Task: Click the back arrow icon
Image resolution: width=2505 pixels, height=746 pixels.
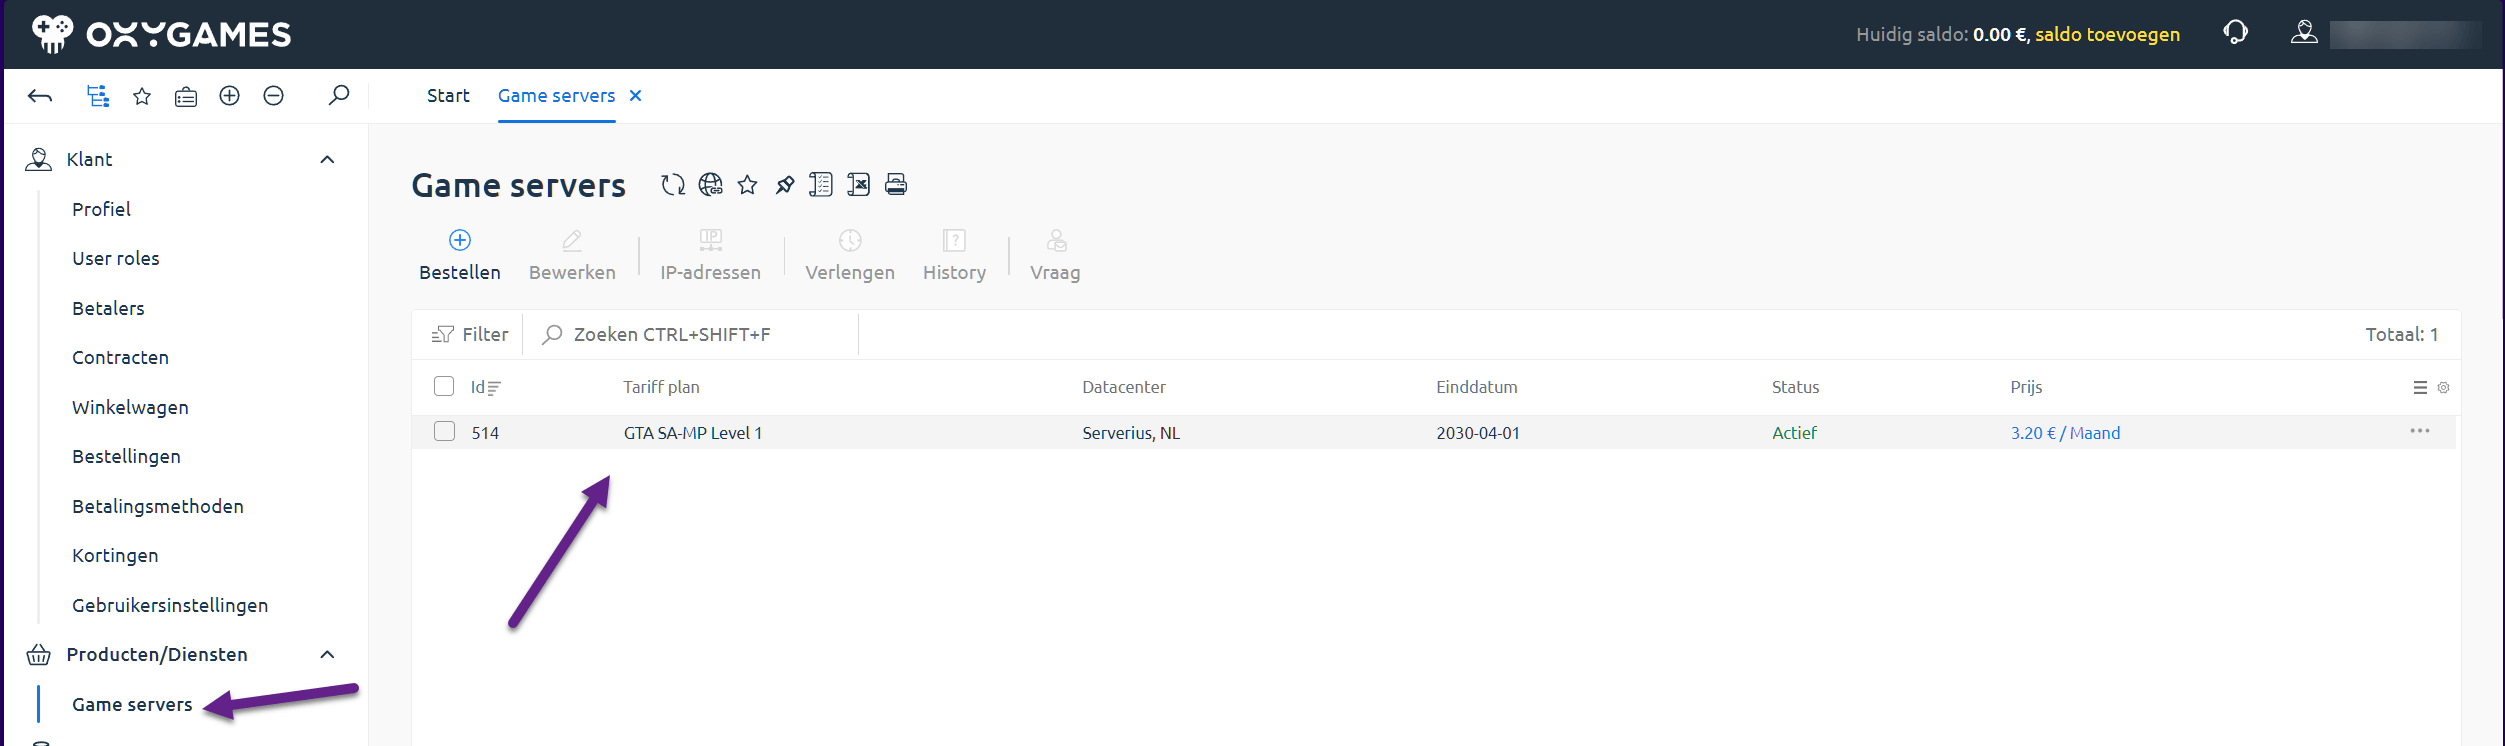Action: tap(40, 96)
